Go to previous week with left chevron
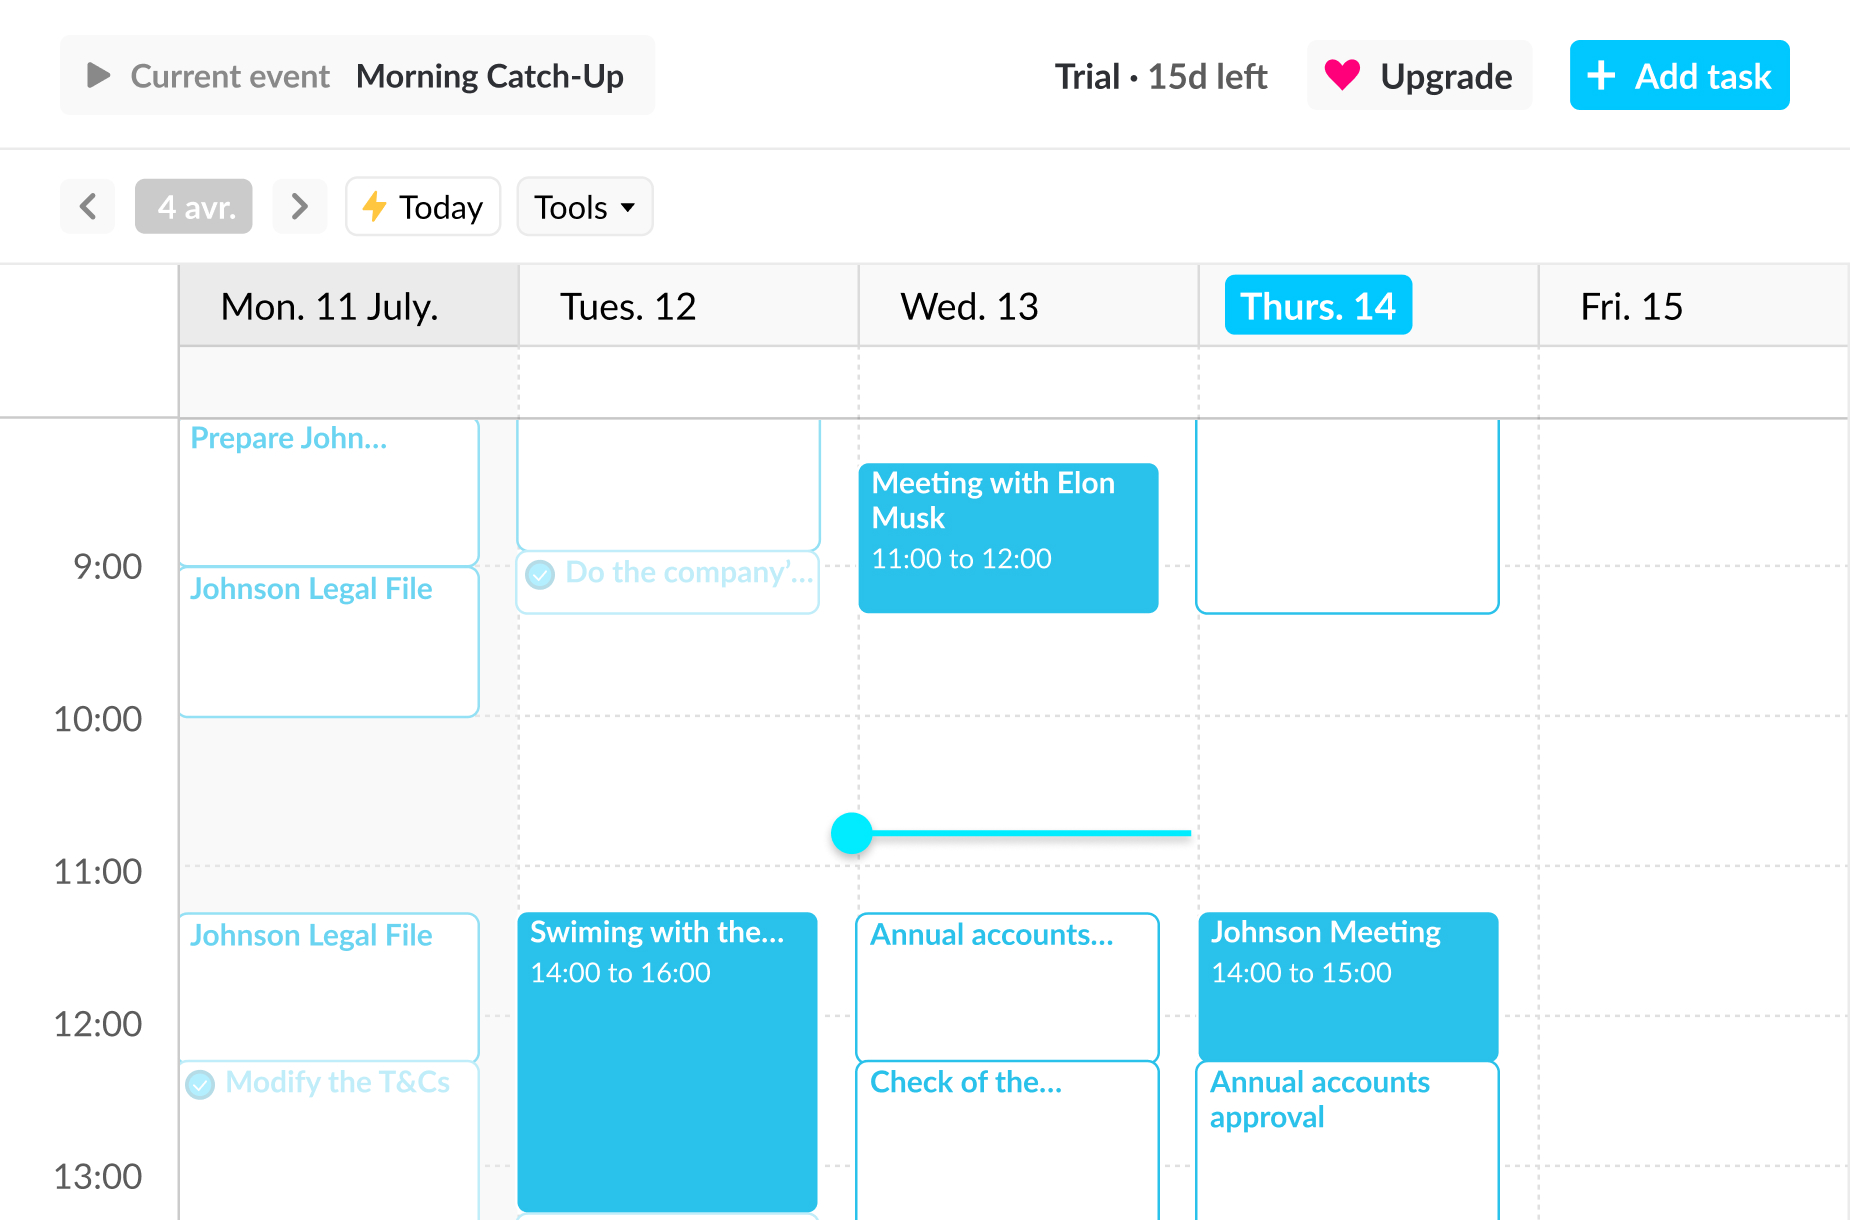 click(88, 207)
